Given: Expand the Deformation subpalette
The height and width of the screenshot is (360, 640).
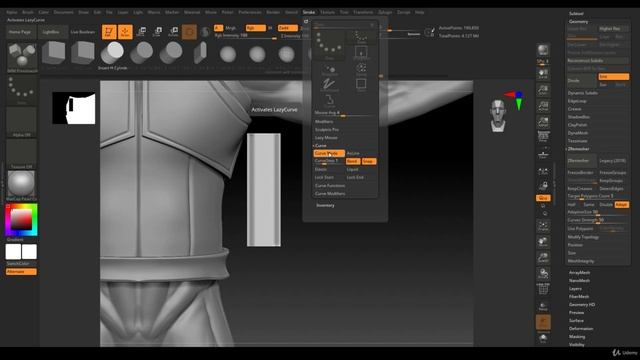Looking at the screenshot, I should pyautogui.click(x=581, y=329).
